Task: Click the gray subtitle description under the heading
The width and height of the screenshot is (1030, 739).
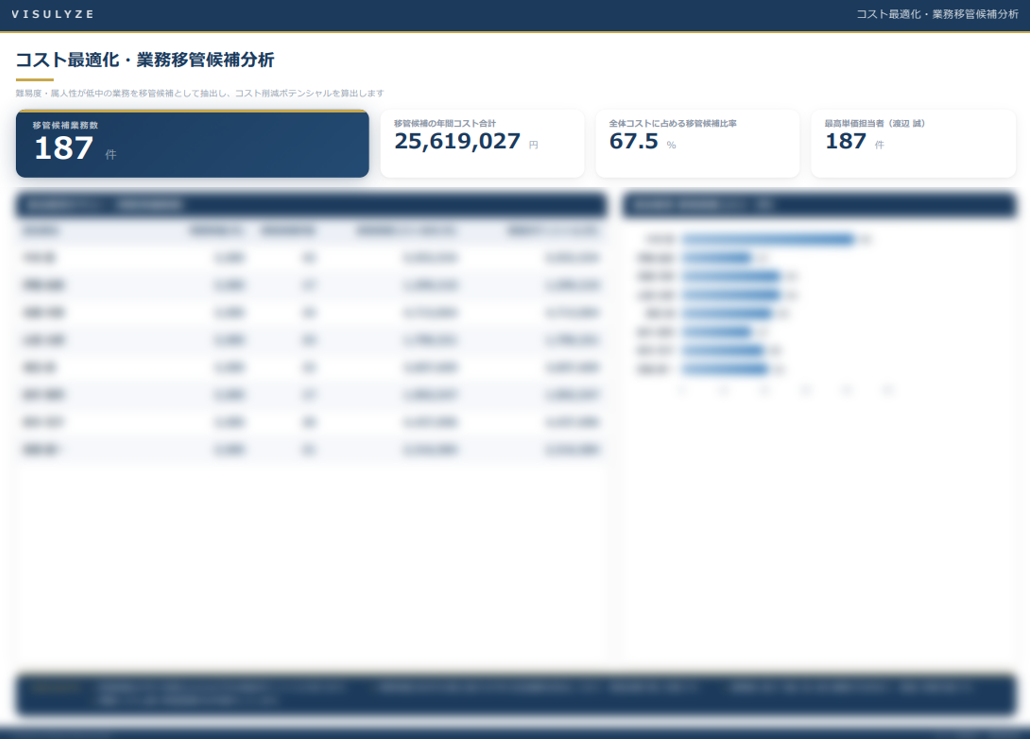Action: pyautogui.click(x=200, y=93)
